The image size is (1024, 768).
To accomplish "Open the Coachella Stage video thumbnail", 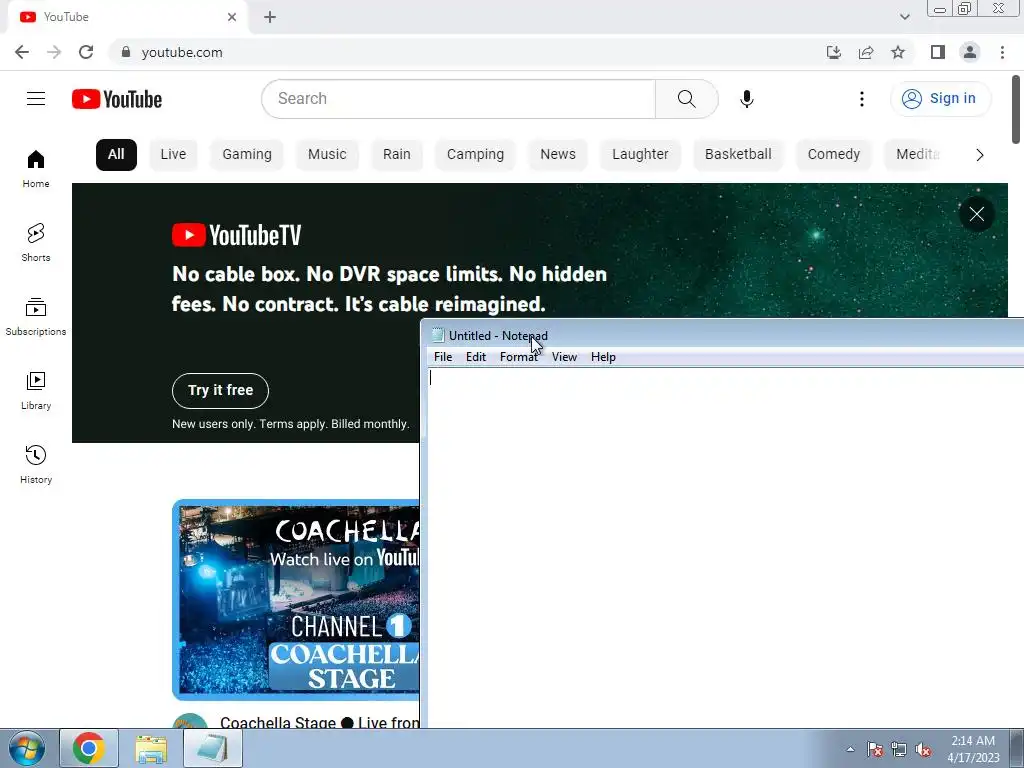I will tap(296, 600).
